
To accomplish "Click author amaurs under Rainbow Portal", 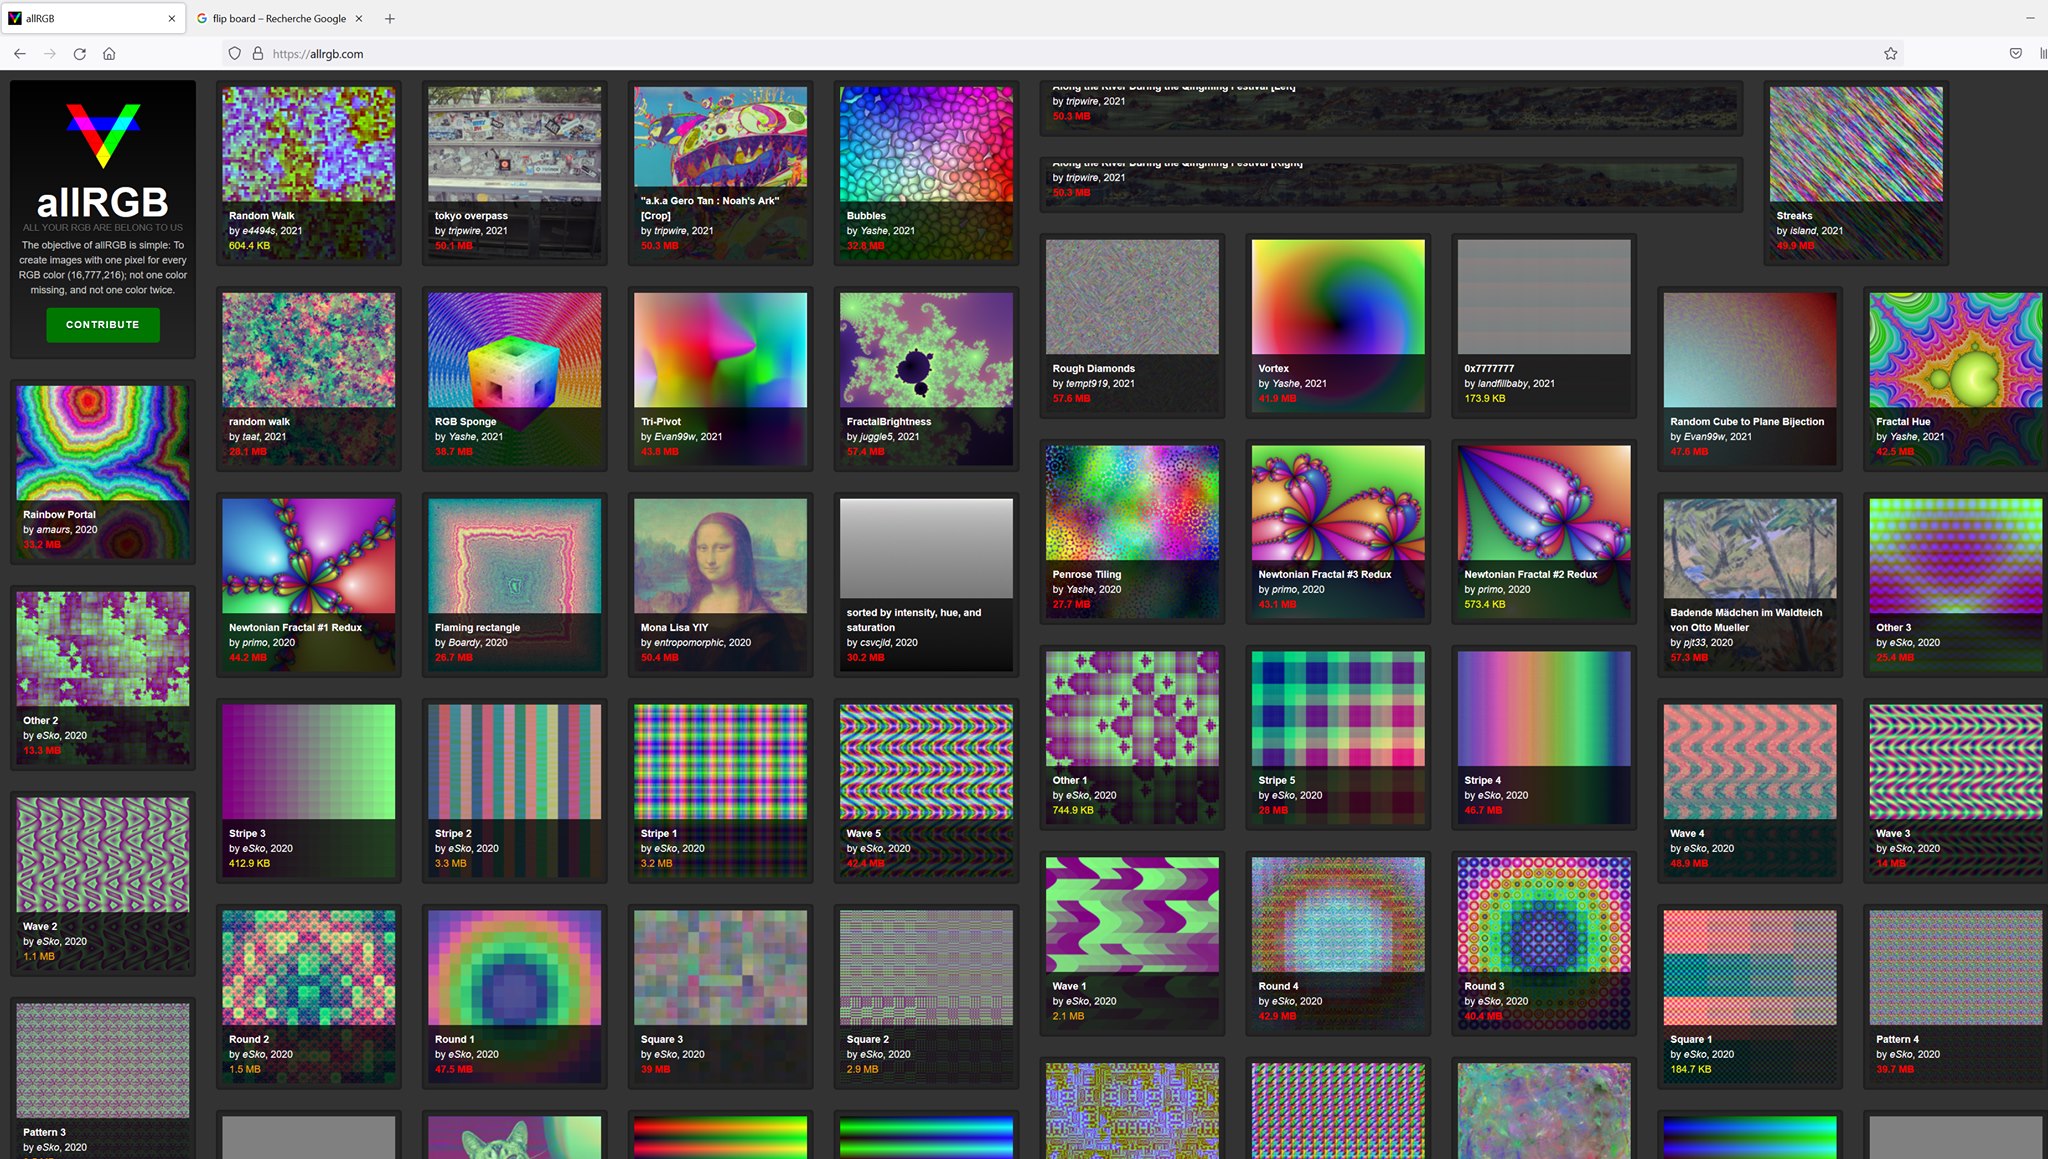I will (x=54, y=530).
